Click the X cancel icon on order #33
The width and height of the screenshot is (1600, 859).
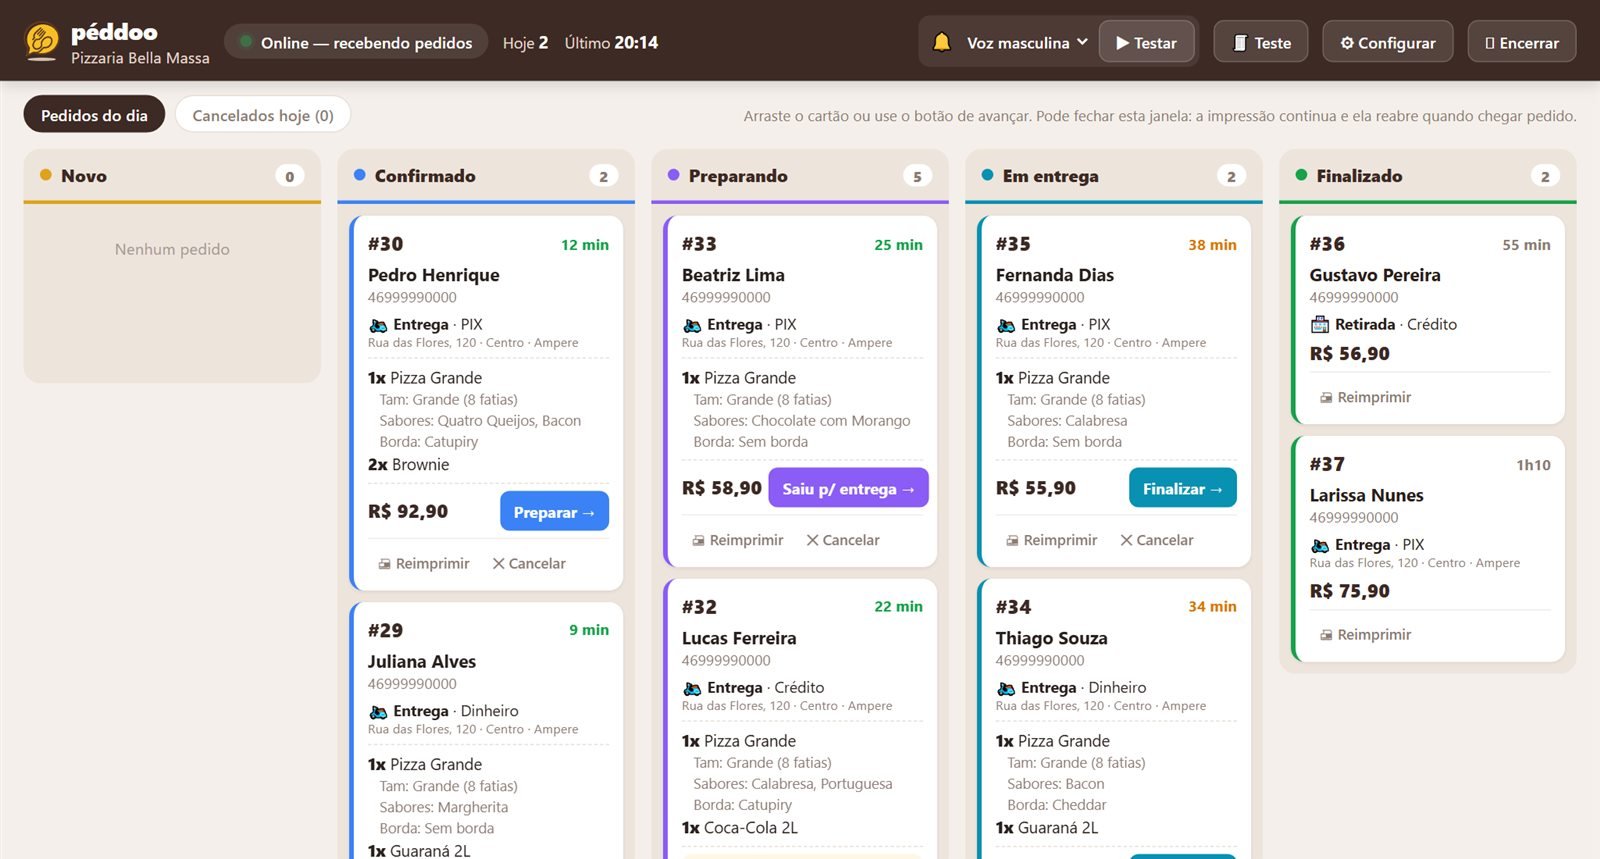813,540
